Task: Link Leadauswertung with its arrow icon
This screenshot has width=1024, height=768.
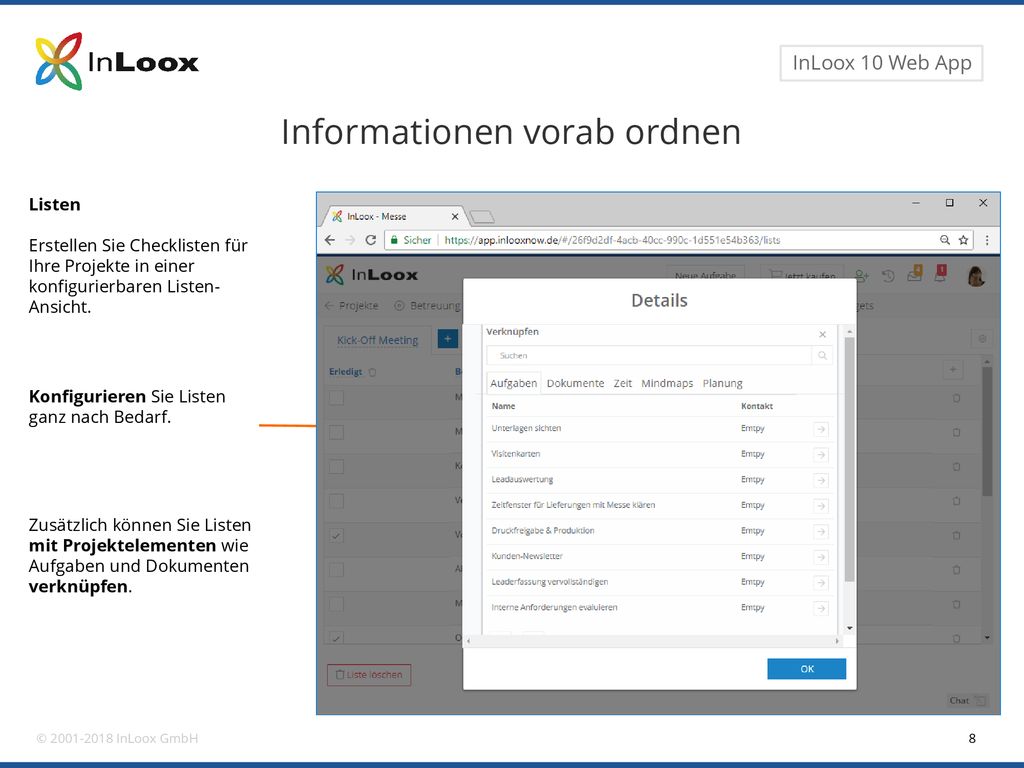Action: coord(821,480)
